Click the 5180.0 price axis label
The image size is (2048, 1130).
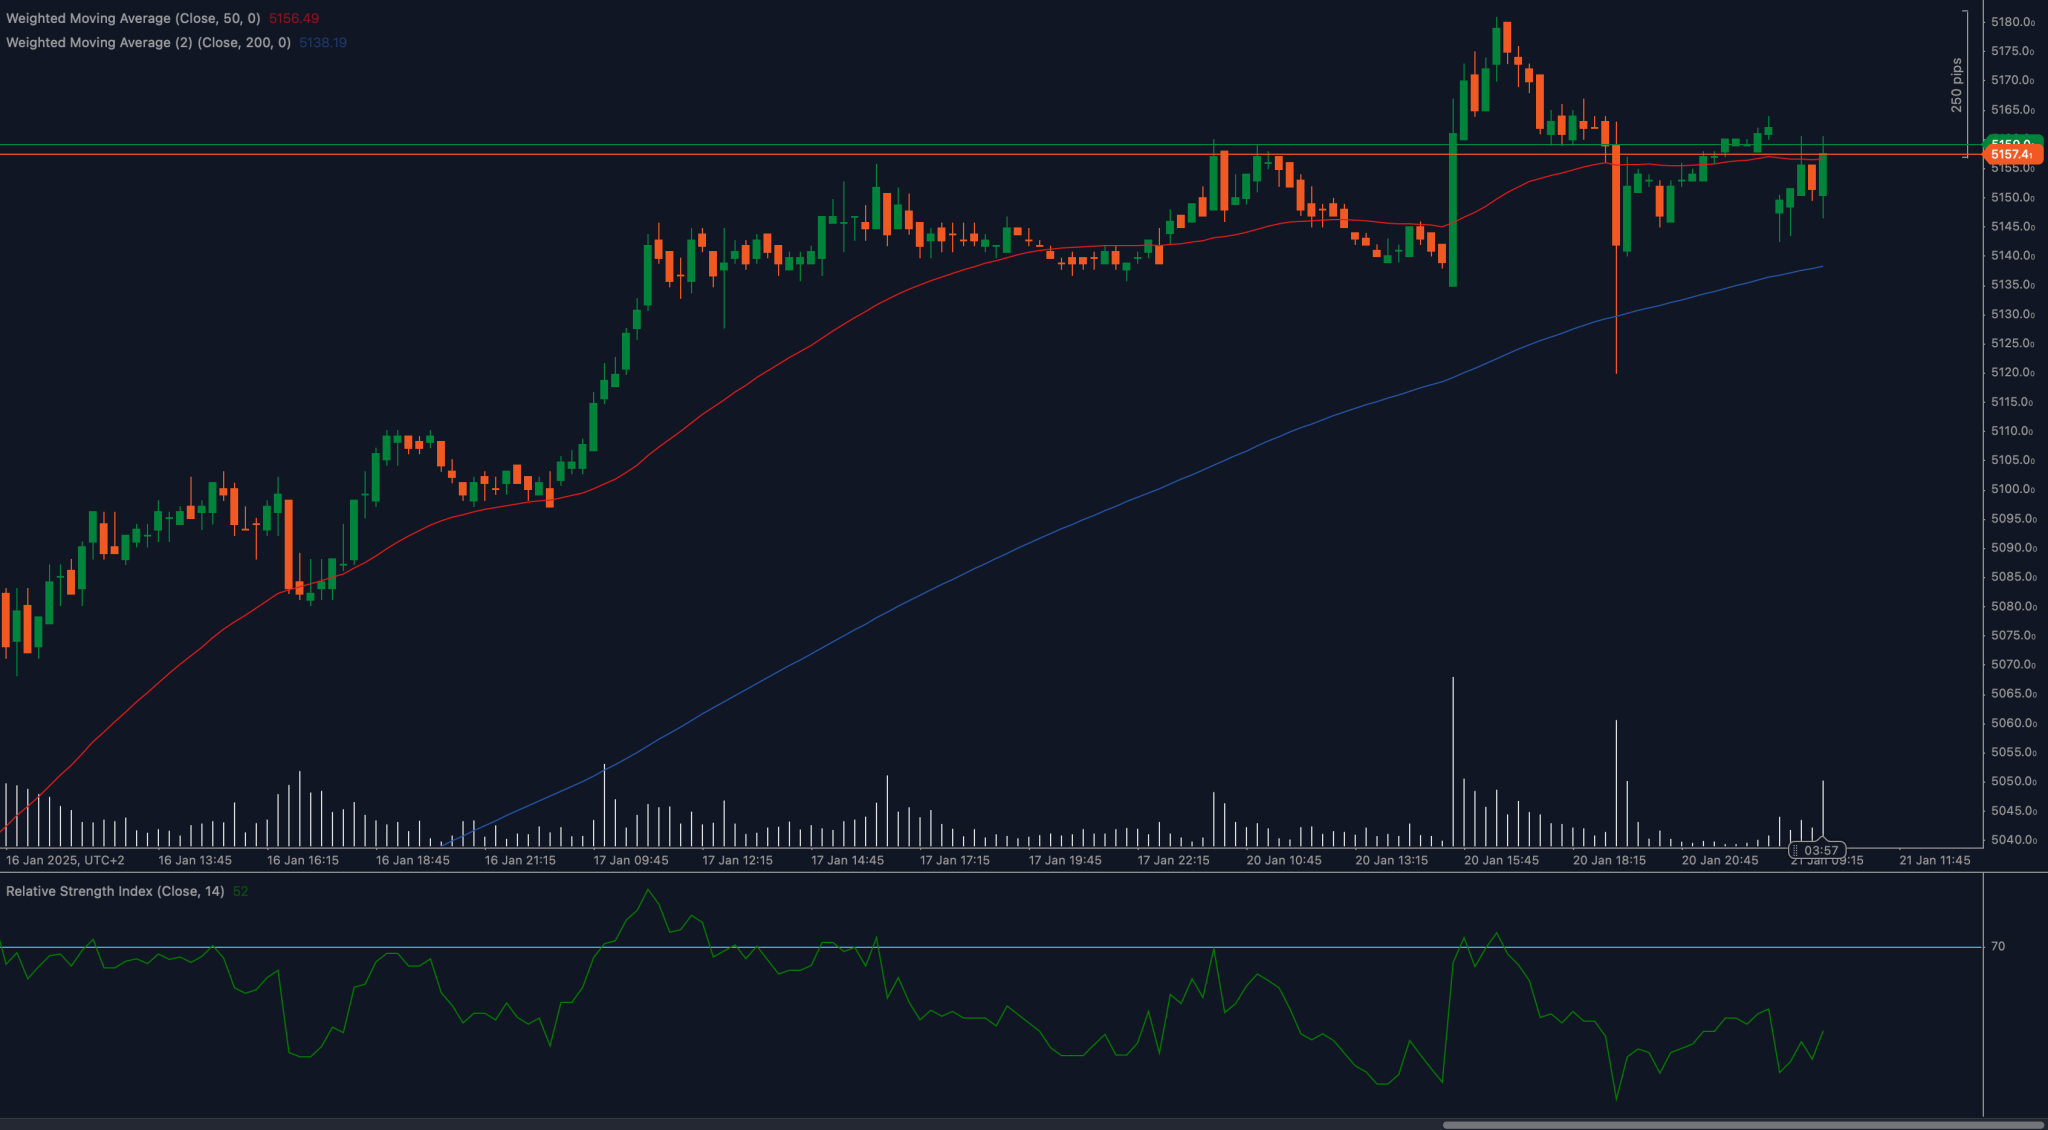coord(2012,22)
